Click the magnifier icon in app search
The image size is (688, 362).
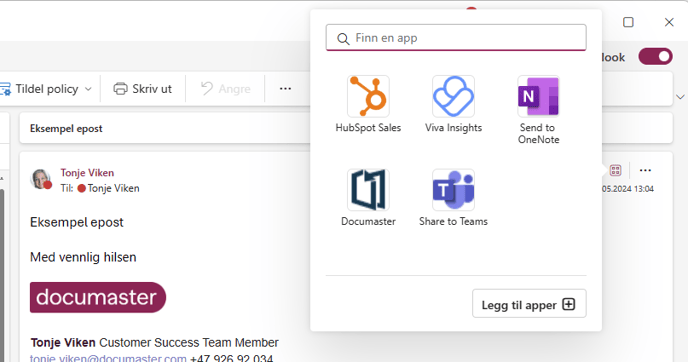coord(343,39)
